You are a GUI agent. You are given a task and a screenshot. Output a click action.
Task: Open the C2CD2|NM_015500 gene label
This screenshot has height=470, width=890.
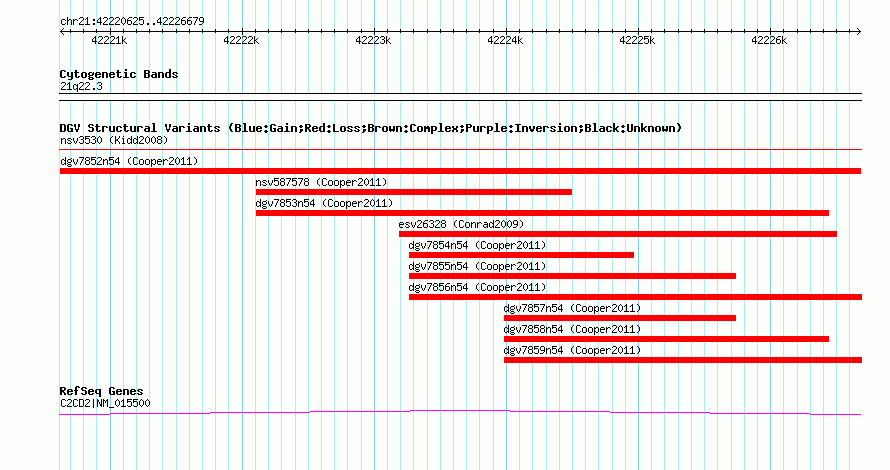(105, 404)
